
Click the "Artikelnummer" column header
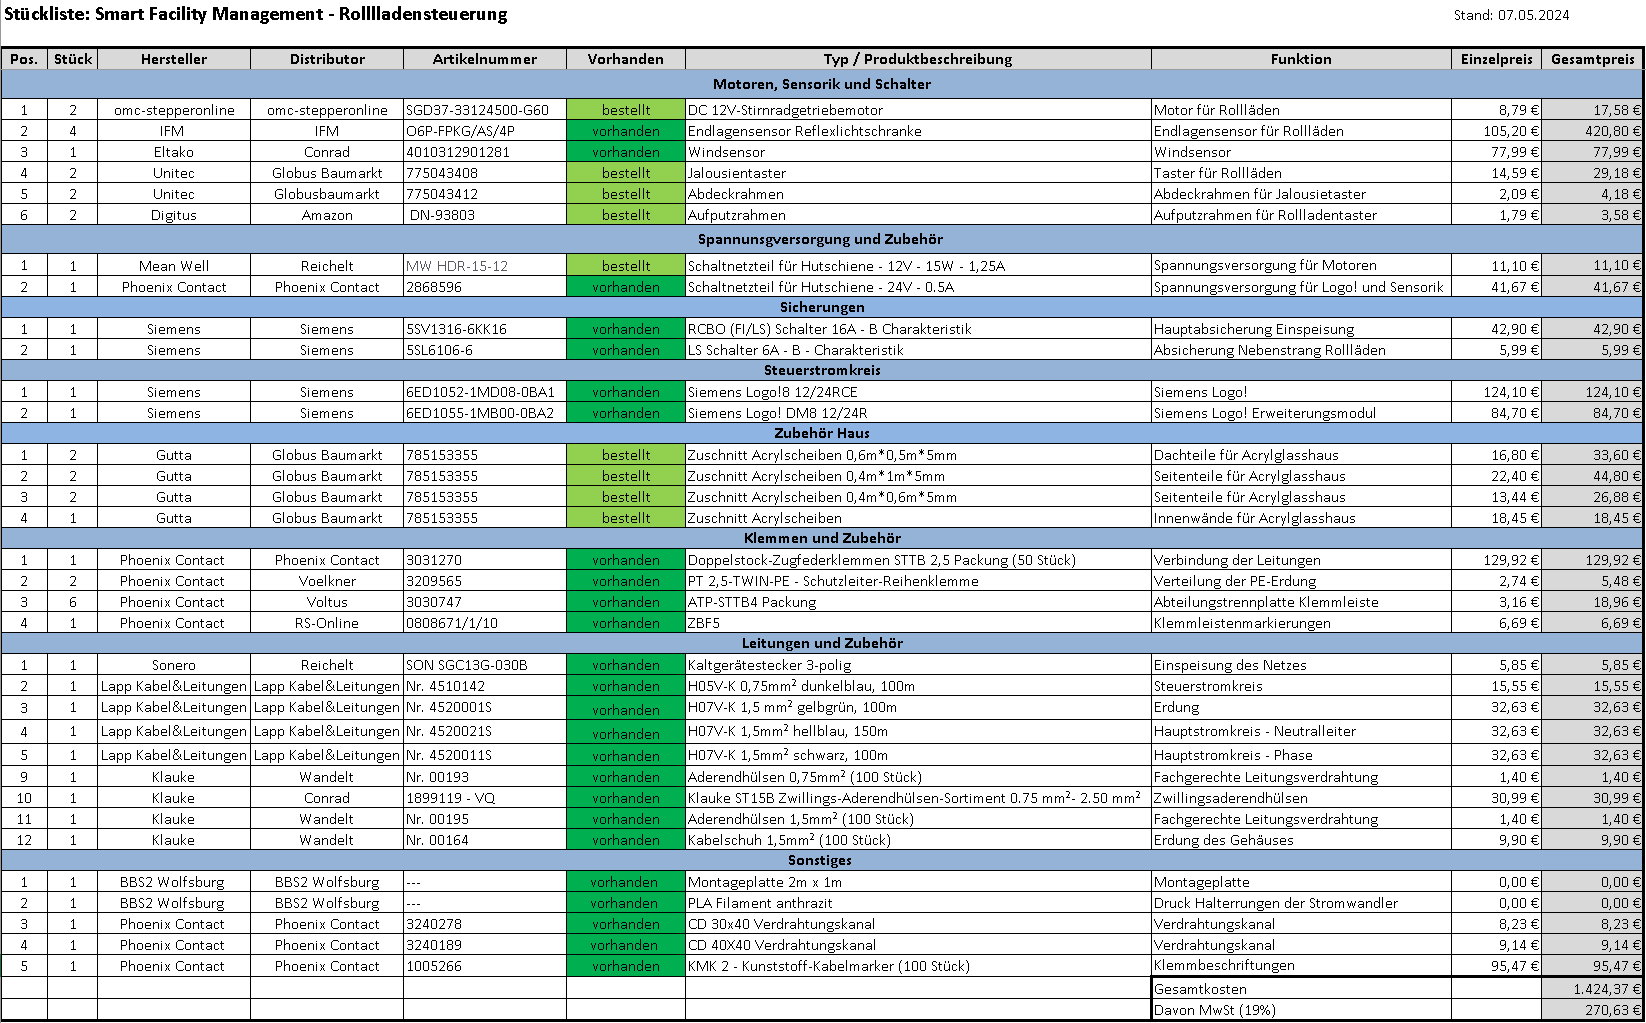coord(484,59)
